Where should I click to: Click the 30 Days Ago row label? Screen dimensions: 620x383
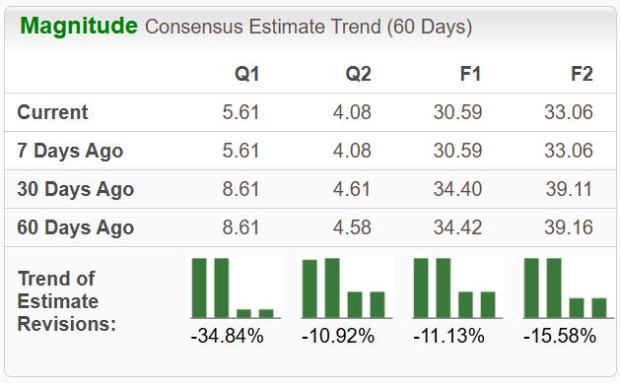coord(76,190)
